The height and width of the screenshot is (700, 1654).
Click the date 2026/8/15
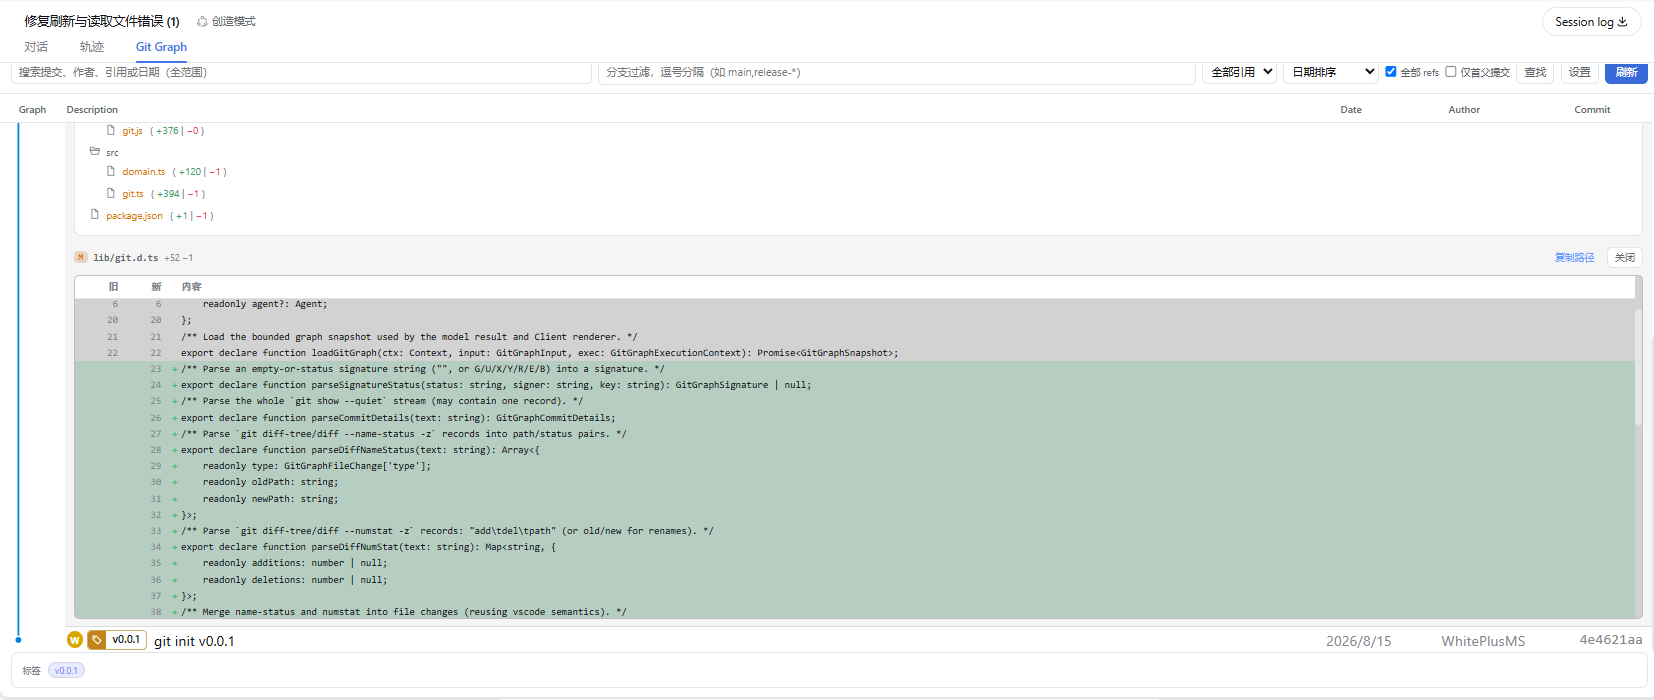tap(1358, 641)
